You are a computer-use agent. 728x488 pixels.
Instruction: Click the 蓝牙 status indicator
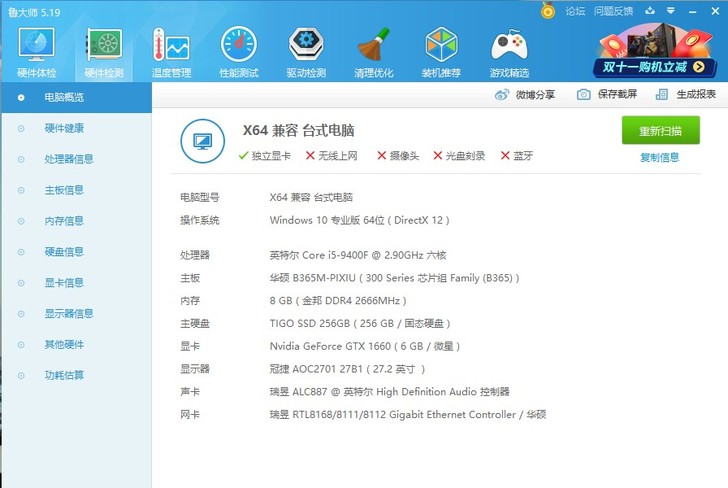tap(517, 156)
